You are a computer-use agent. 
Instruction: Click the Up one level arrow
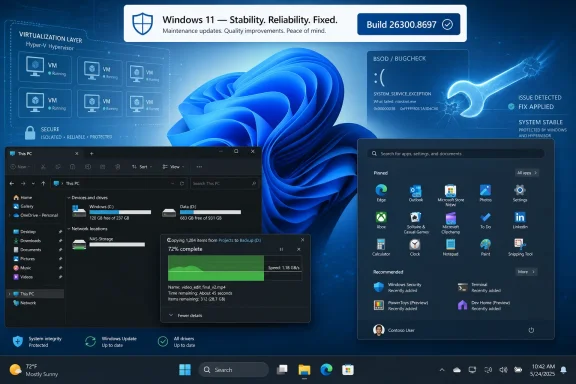(x=43, y=183)
